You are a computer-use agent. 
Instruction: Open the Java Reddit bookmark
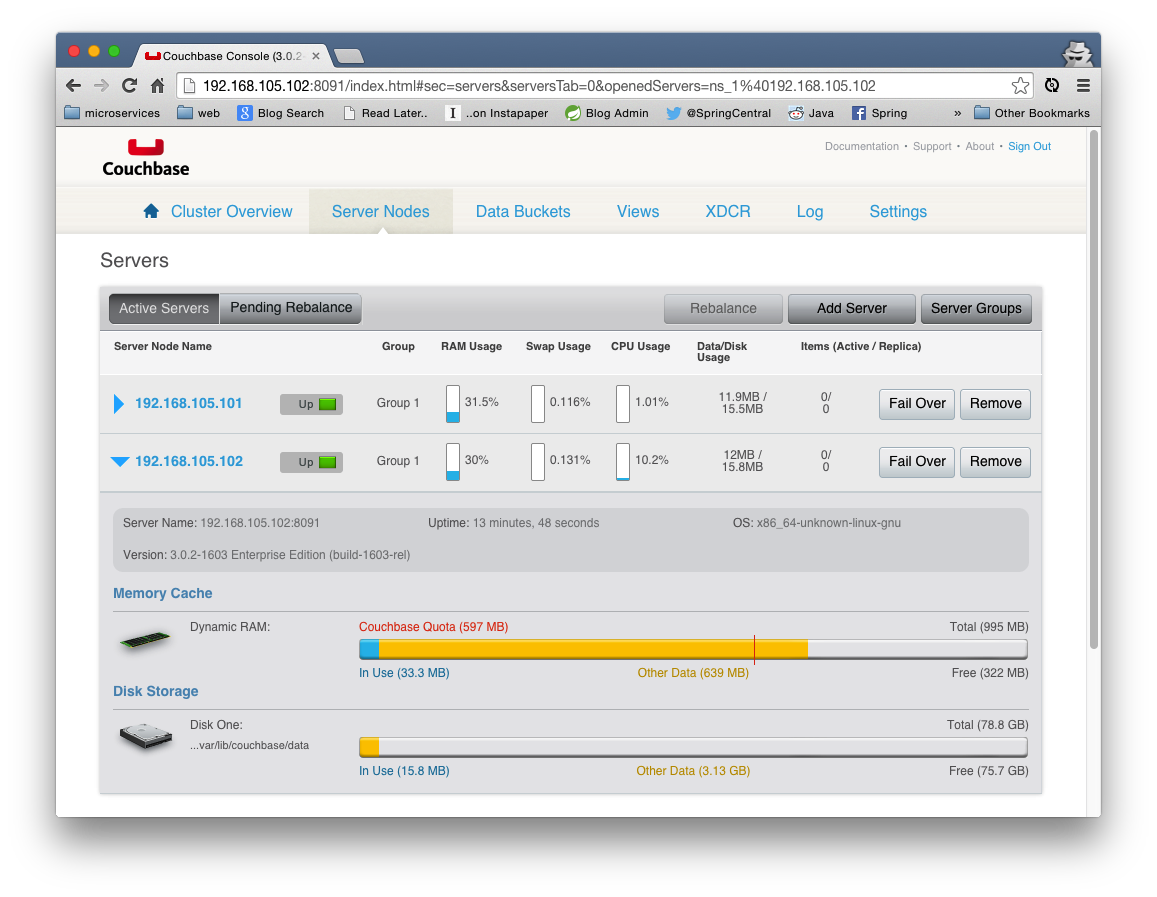[x=810, y=113]
